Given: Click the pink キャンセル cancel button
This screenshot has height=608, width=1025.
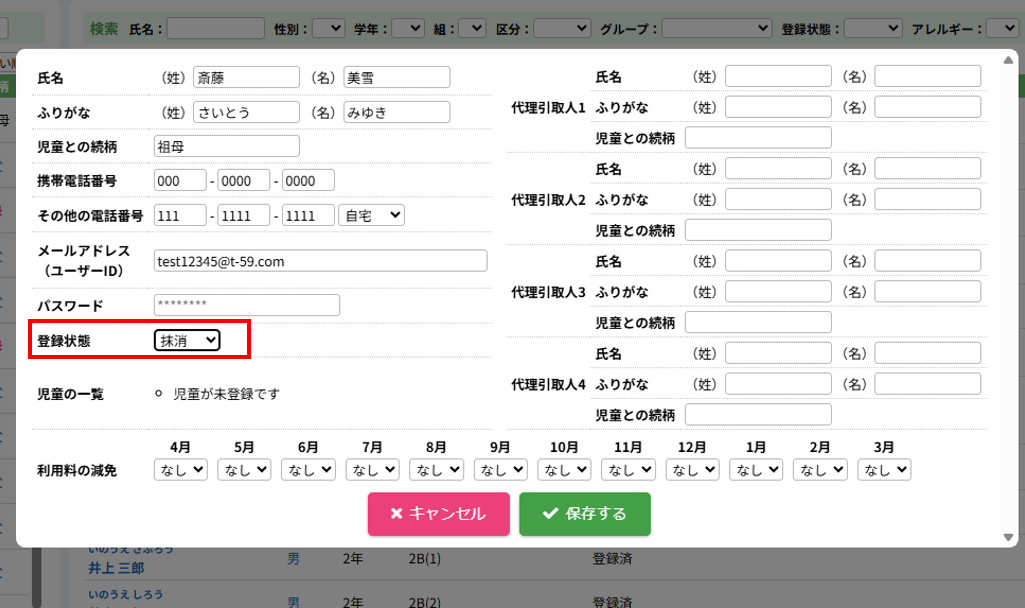Looking at the screenshot, I should (x=438, y=514).
